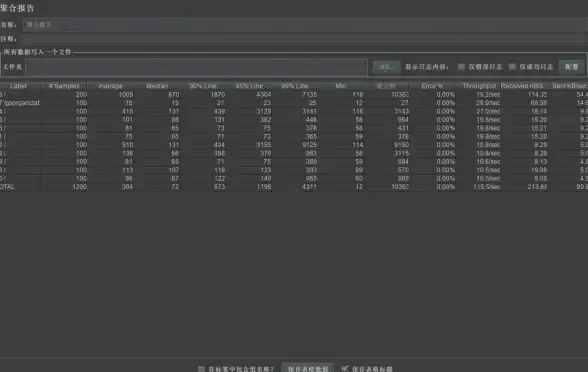
Task: Click the TOTAL row 95% line 1195
Action: pos(264,187)
